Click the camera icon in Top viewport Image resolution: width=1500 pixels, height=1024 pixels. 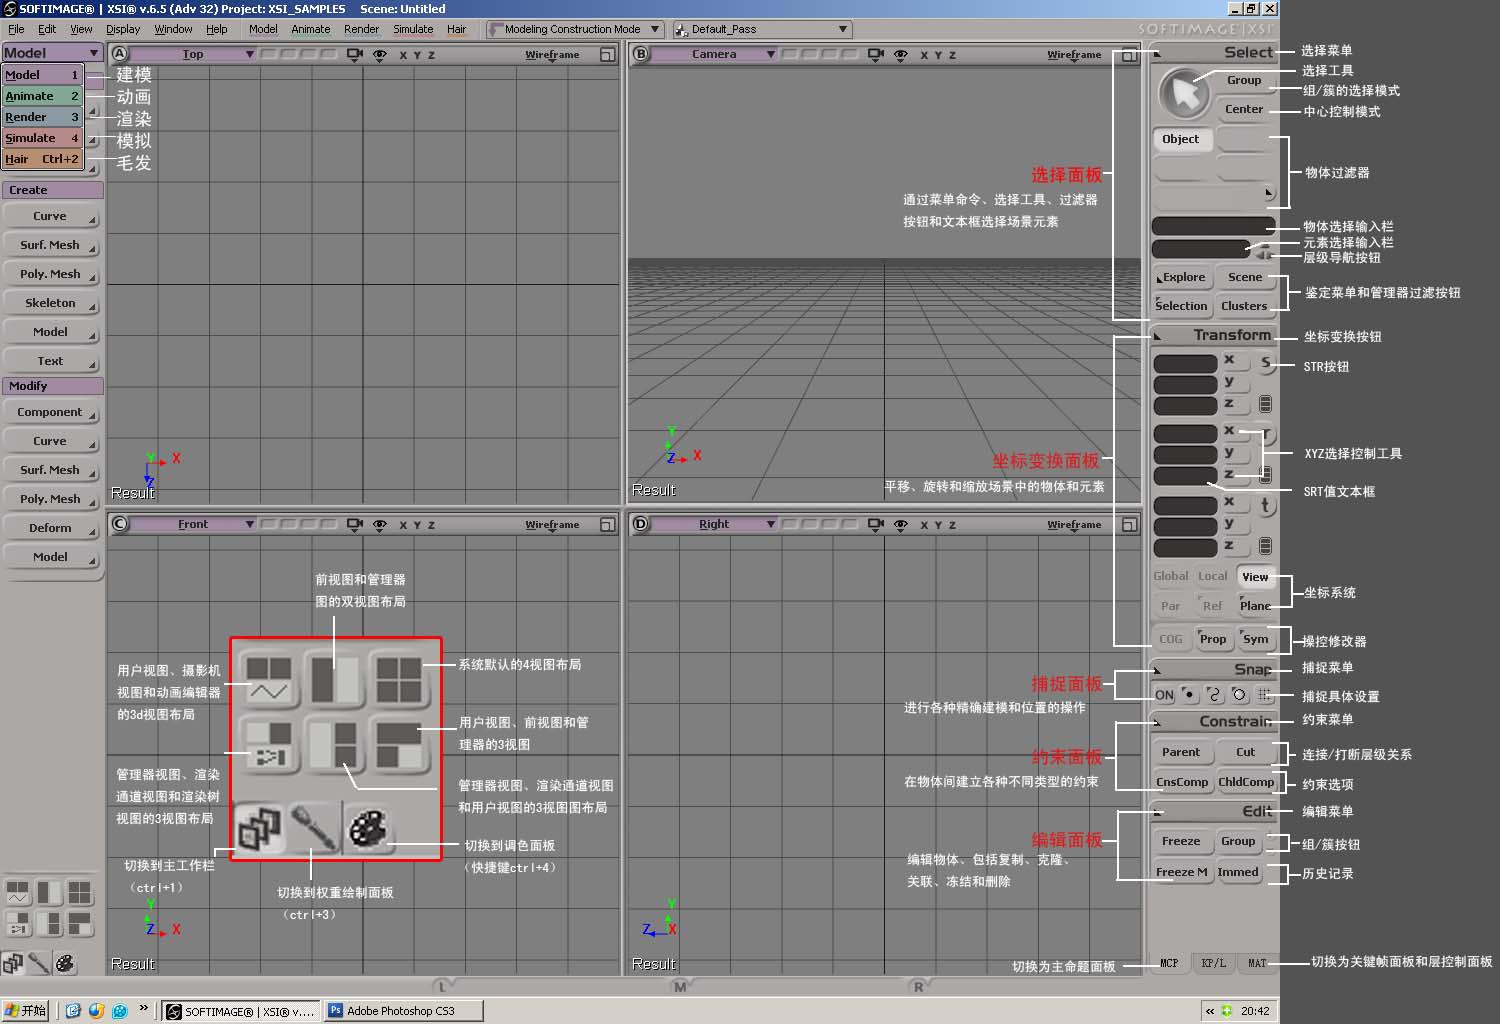355,55
